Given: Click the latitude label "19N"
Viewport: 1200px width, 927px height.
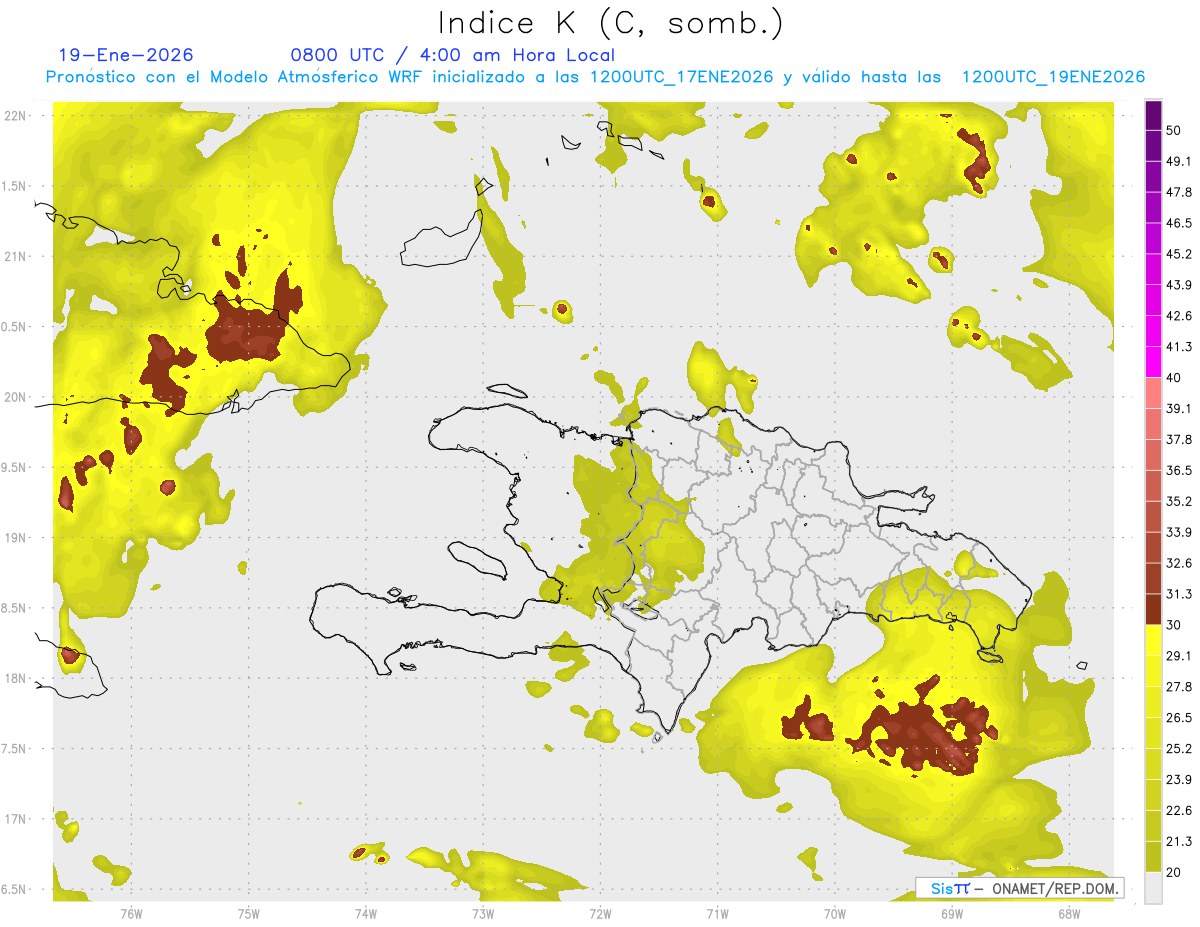Looking at the screenshot, I should pyautogui.click(x=16, y=538).
